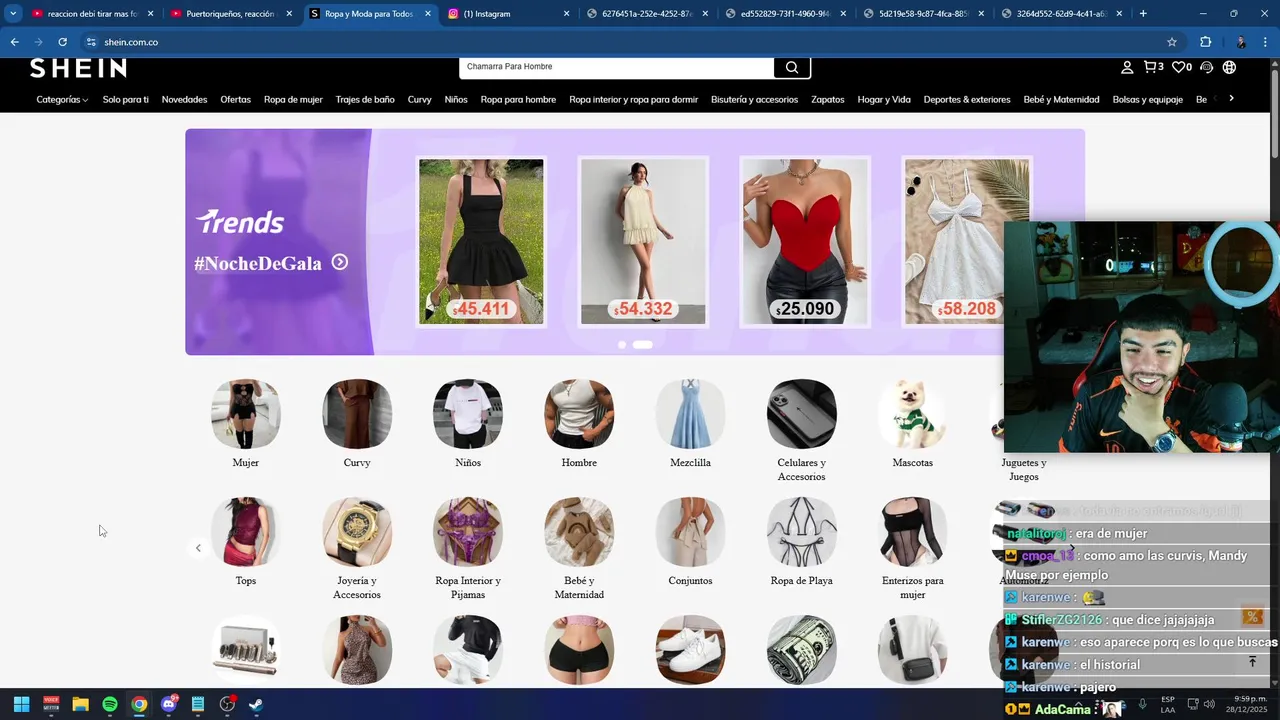The image size is (1280, 720).
Task: Open the Mezclilla category circle
Action: (x=690, y=414)
